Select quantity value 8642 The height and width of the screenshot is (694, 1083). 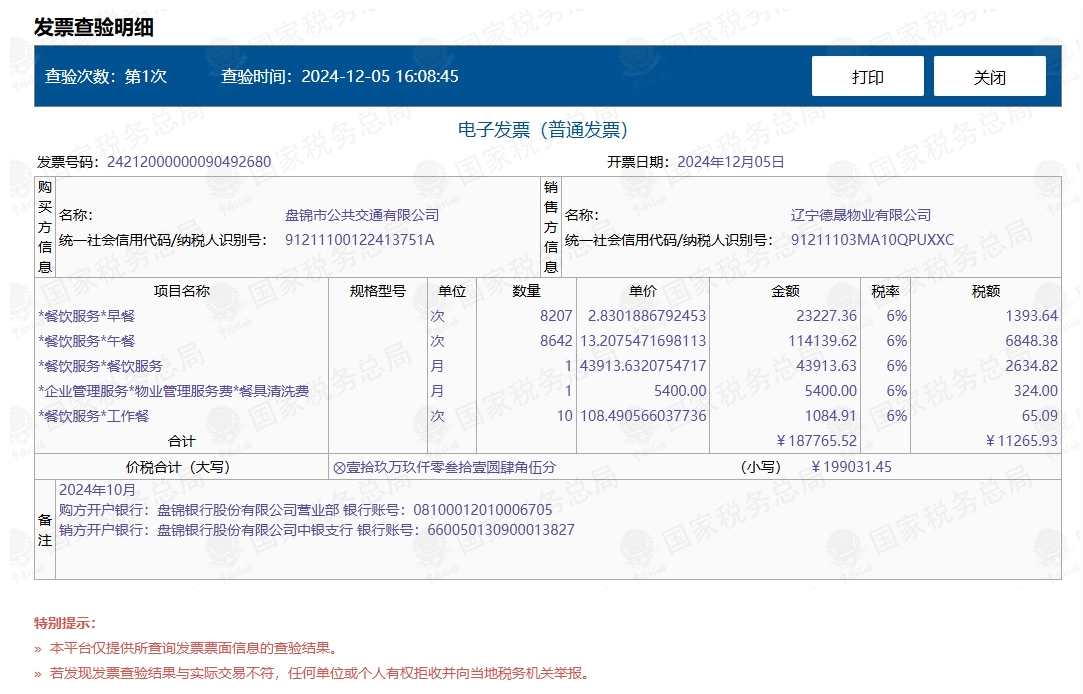pos(556,340)
